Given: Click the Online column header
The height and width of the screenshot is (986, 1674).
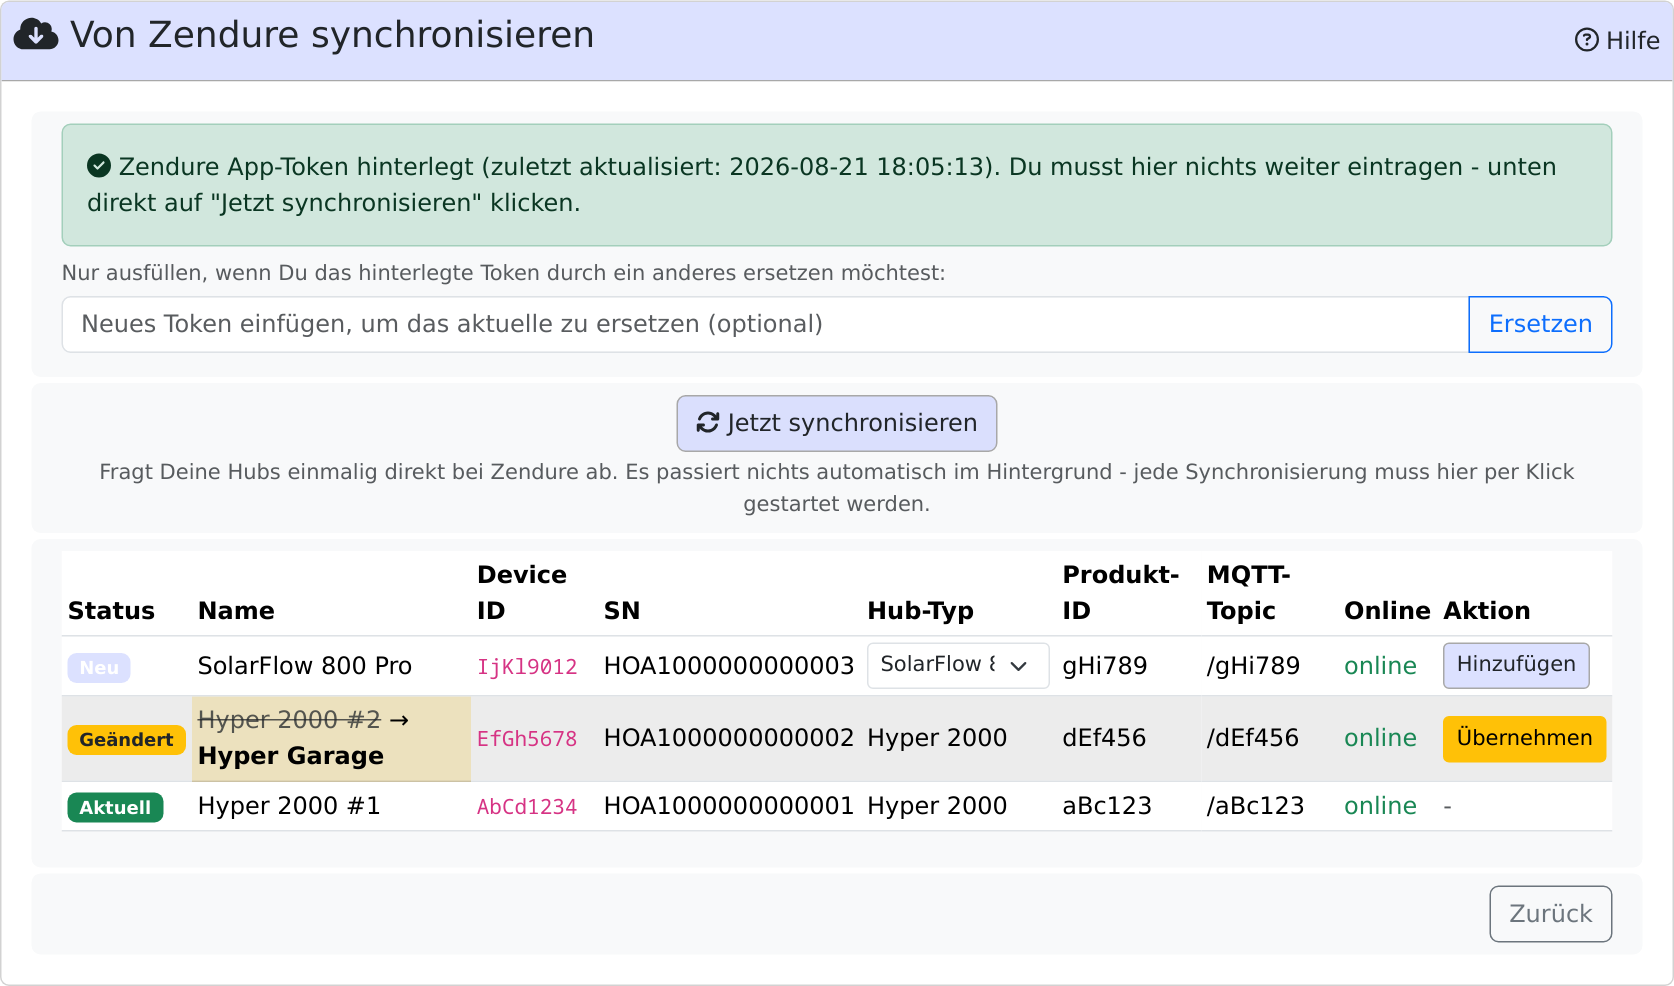Looking at the screenshot, I should click(x=1387, y=611).
